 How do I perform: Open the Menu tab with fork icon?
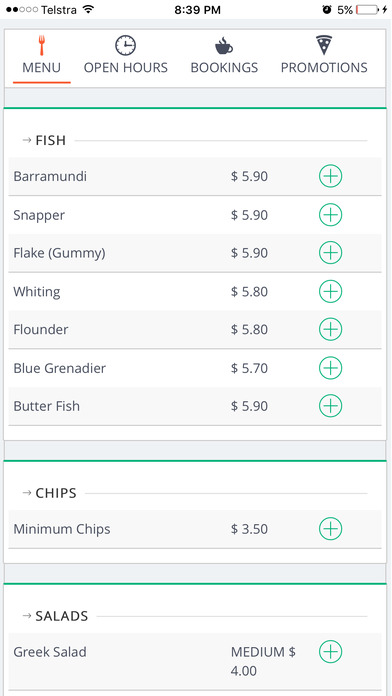41,57
